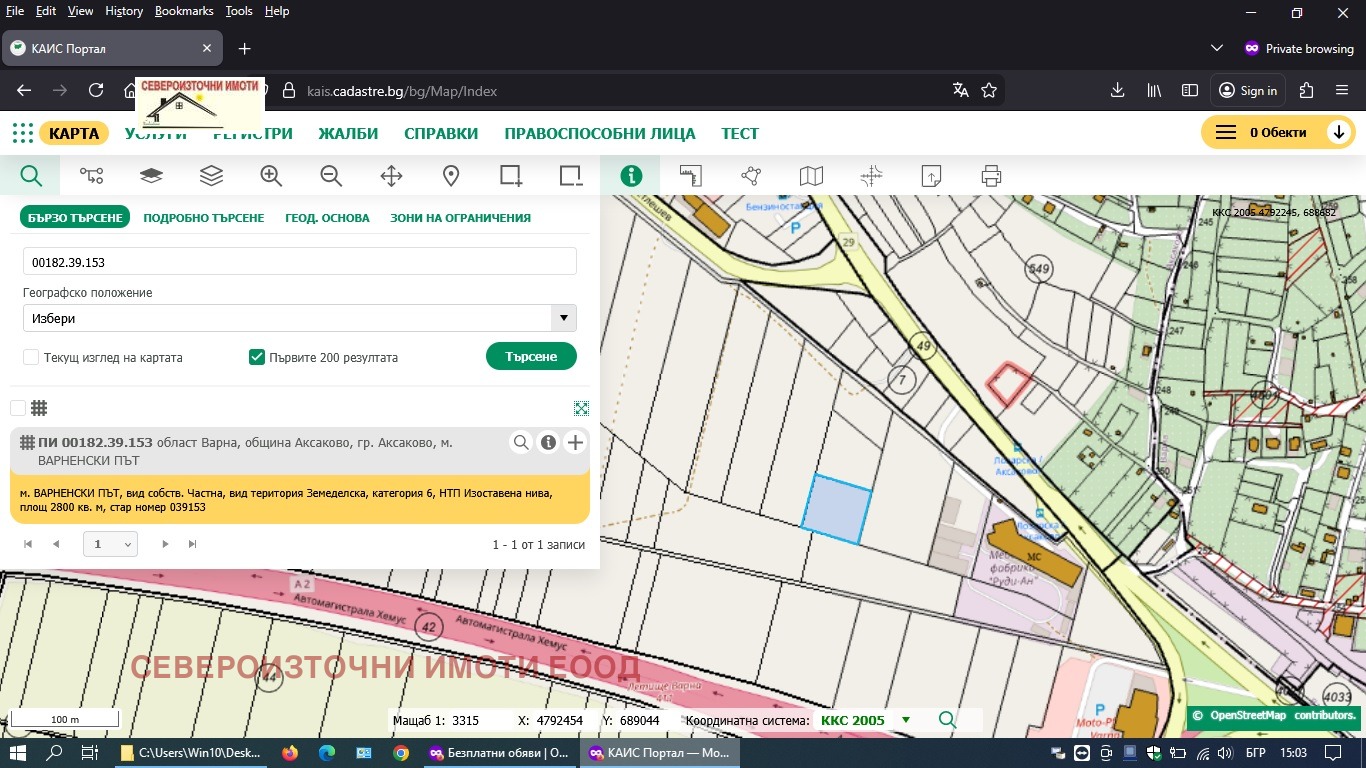Open the coordinate system KKC 2005 dropdown

[x=906, y=720]
